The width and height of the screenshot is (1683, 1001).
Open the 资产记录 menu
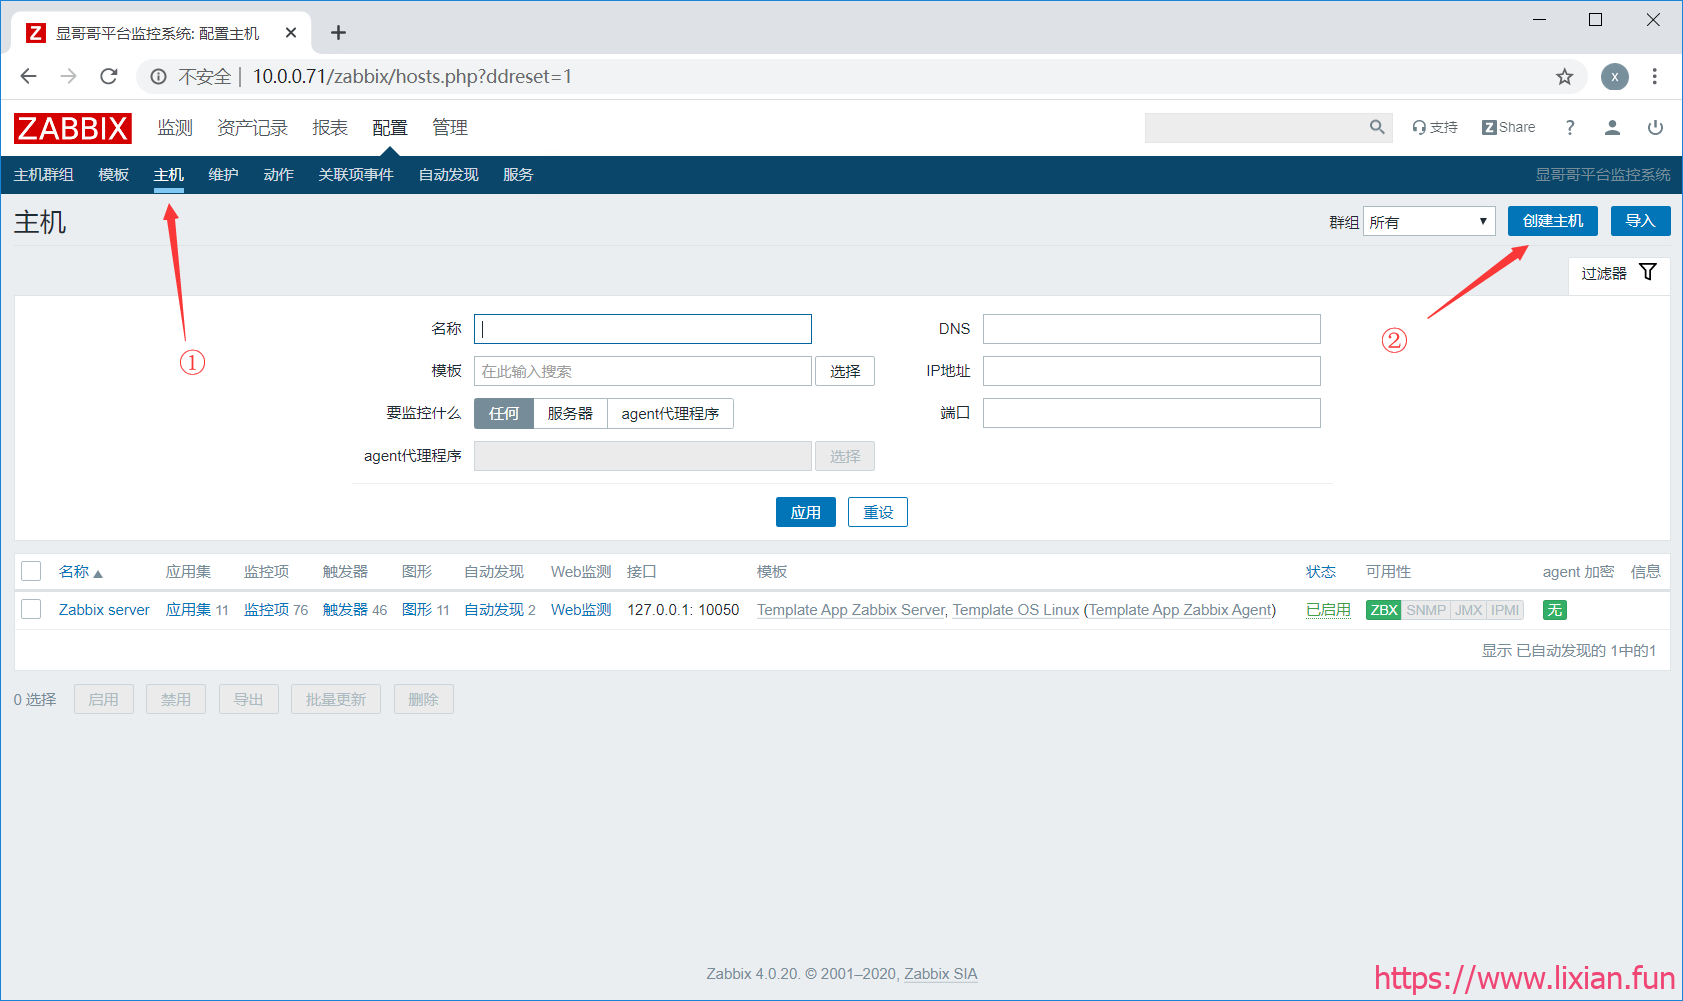252,127
